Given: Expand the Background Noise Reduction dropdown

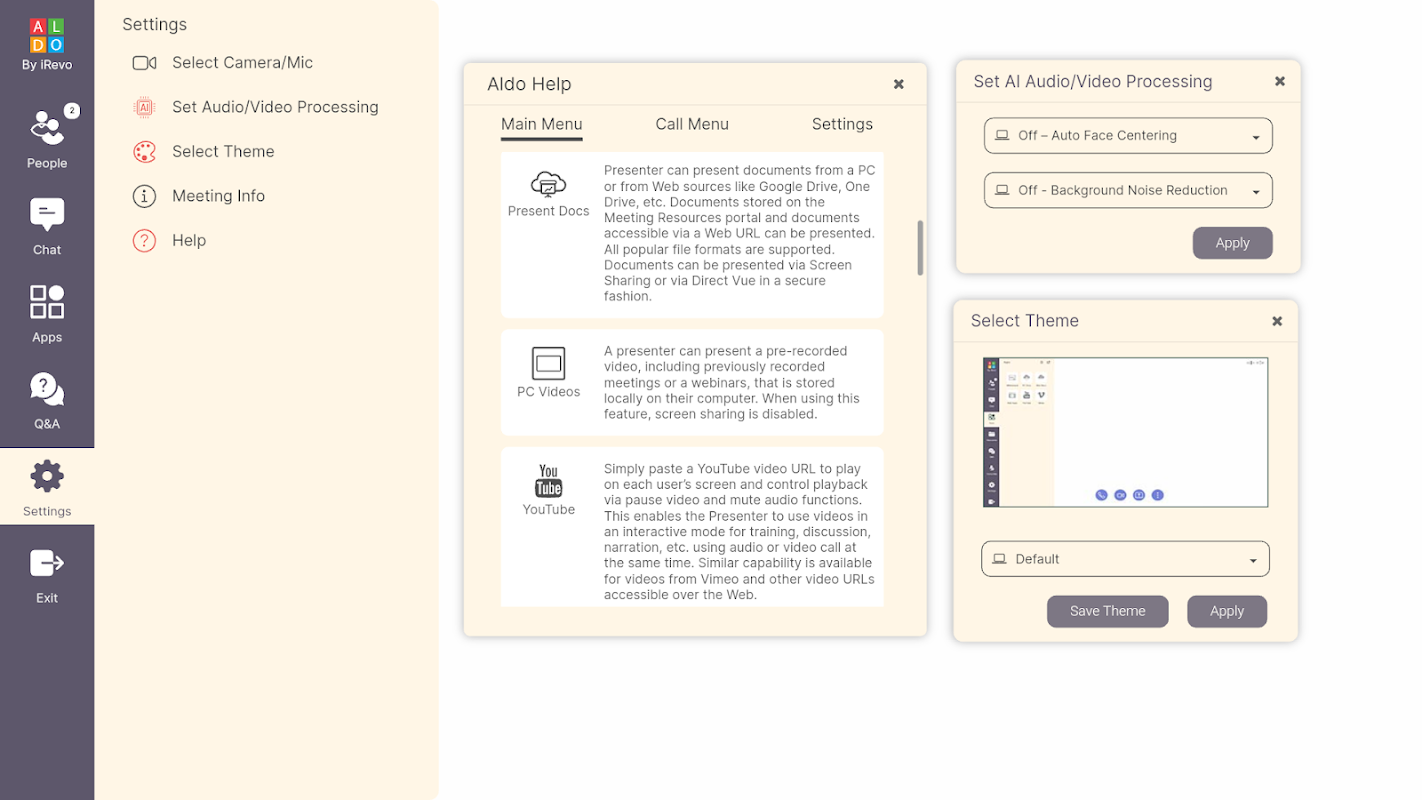Looking at the screenshot, I should point(1128,191).
